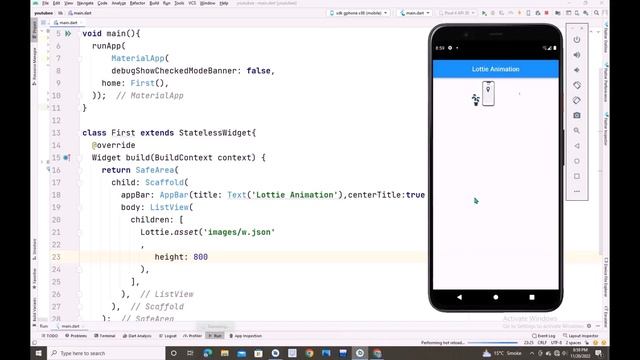Open the Navigate menu
The image size is (640, 360).
click(x=85, y=3)
